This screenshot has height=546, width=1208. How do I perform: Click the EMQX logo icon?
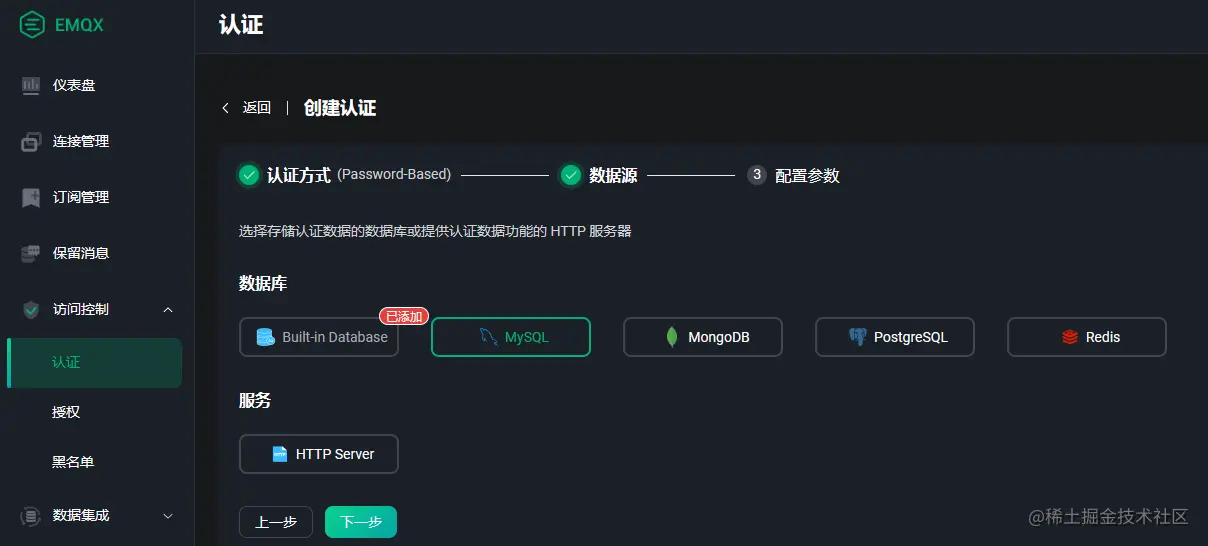(x=32, y=25)
